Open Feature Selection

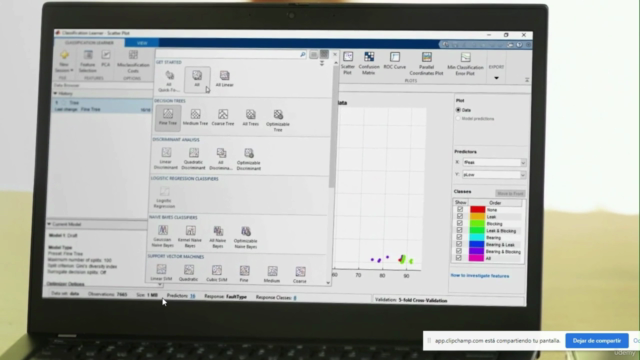88,61
